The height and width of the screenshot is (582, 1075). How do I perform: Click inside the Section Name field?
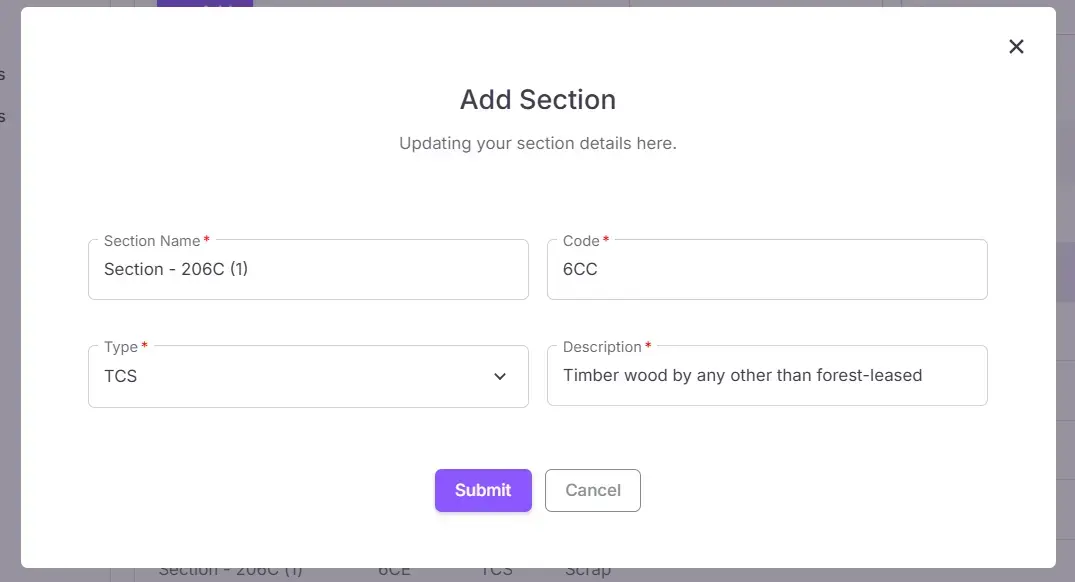[308, 269]
